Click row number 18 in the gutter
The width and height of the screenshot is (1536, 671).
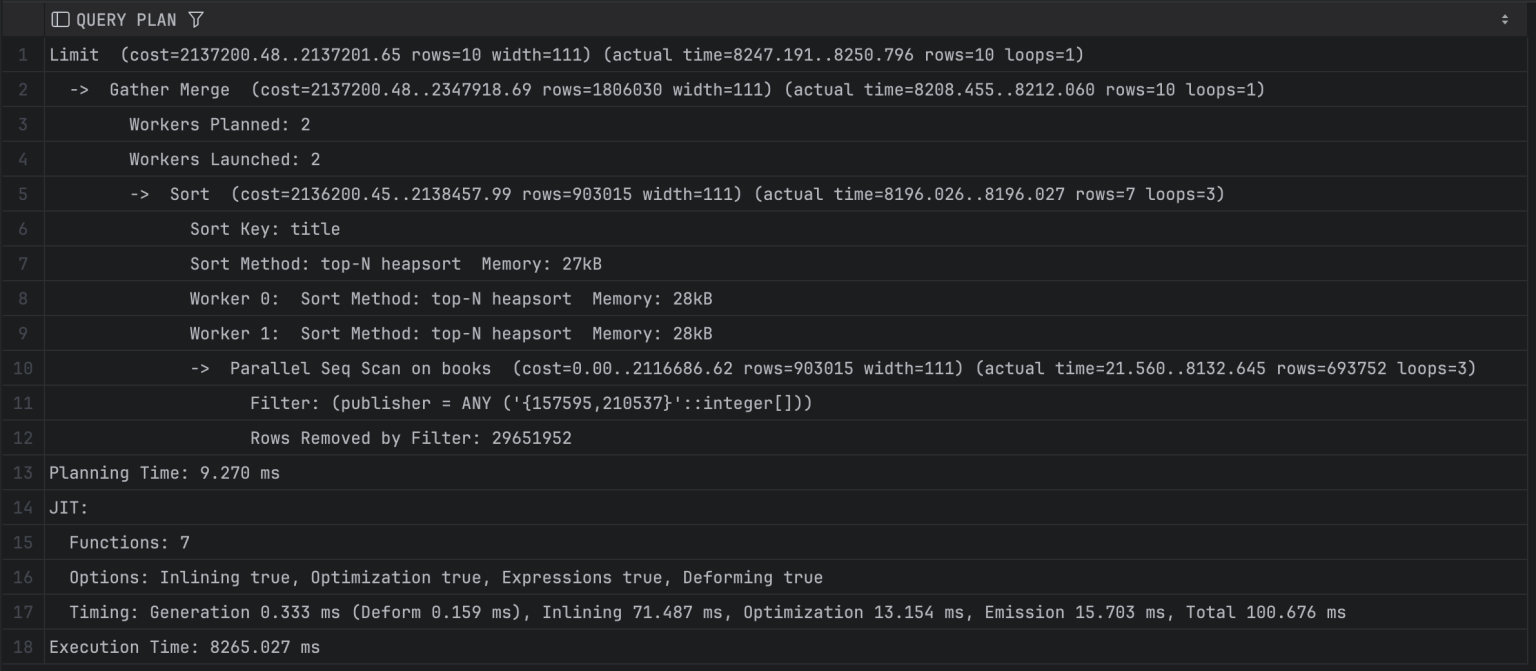click(22, 648)
